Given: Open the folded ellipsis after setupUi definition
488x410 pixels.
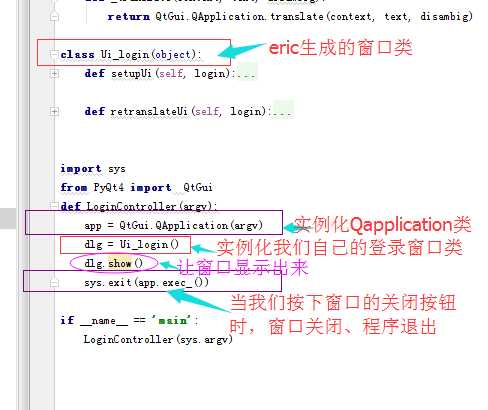Looking at the screenshot, I should [247, 73].
